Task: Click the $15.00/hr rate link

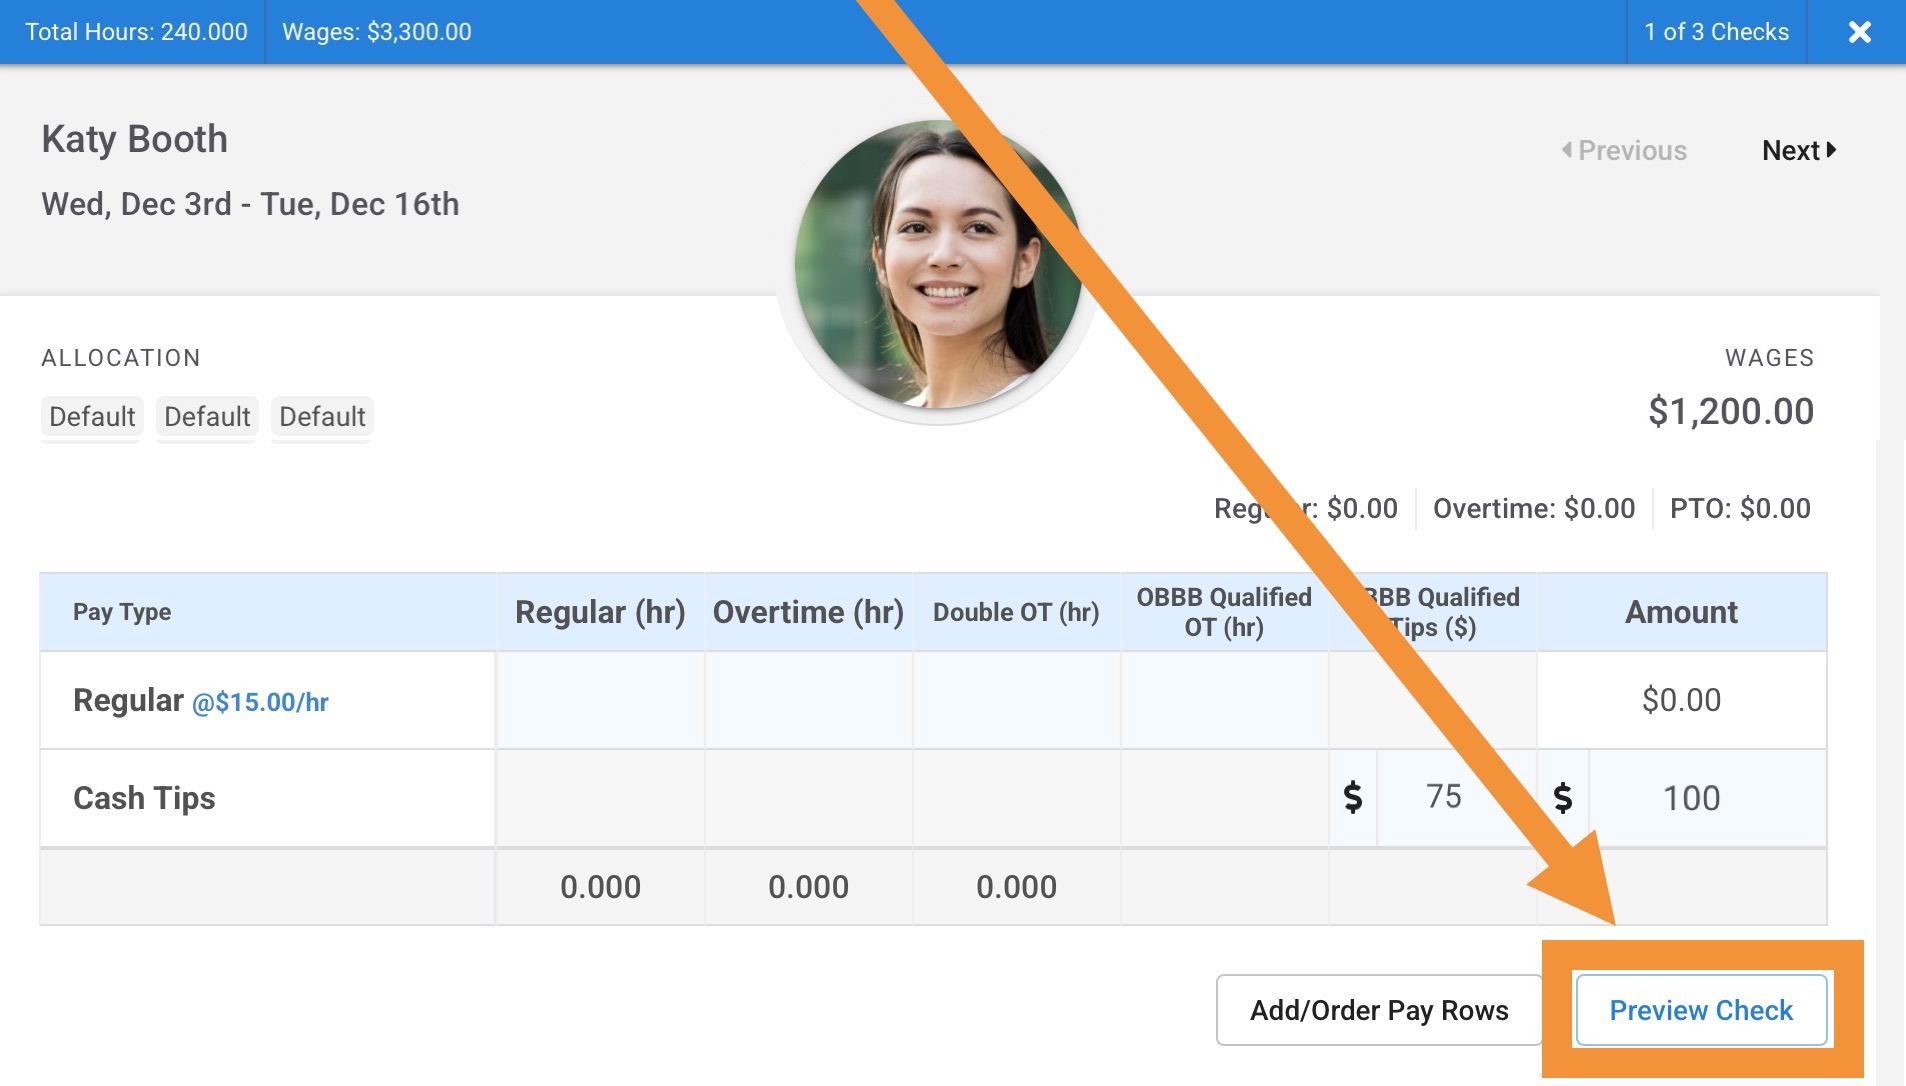Action: 260,702
